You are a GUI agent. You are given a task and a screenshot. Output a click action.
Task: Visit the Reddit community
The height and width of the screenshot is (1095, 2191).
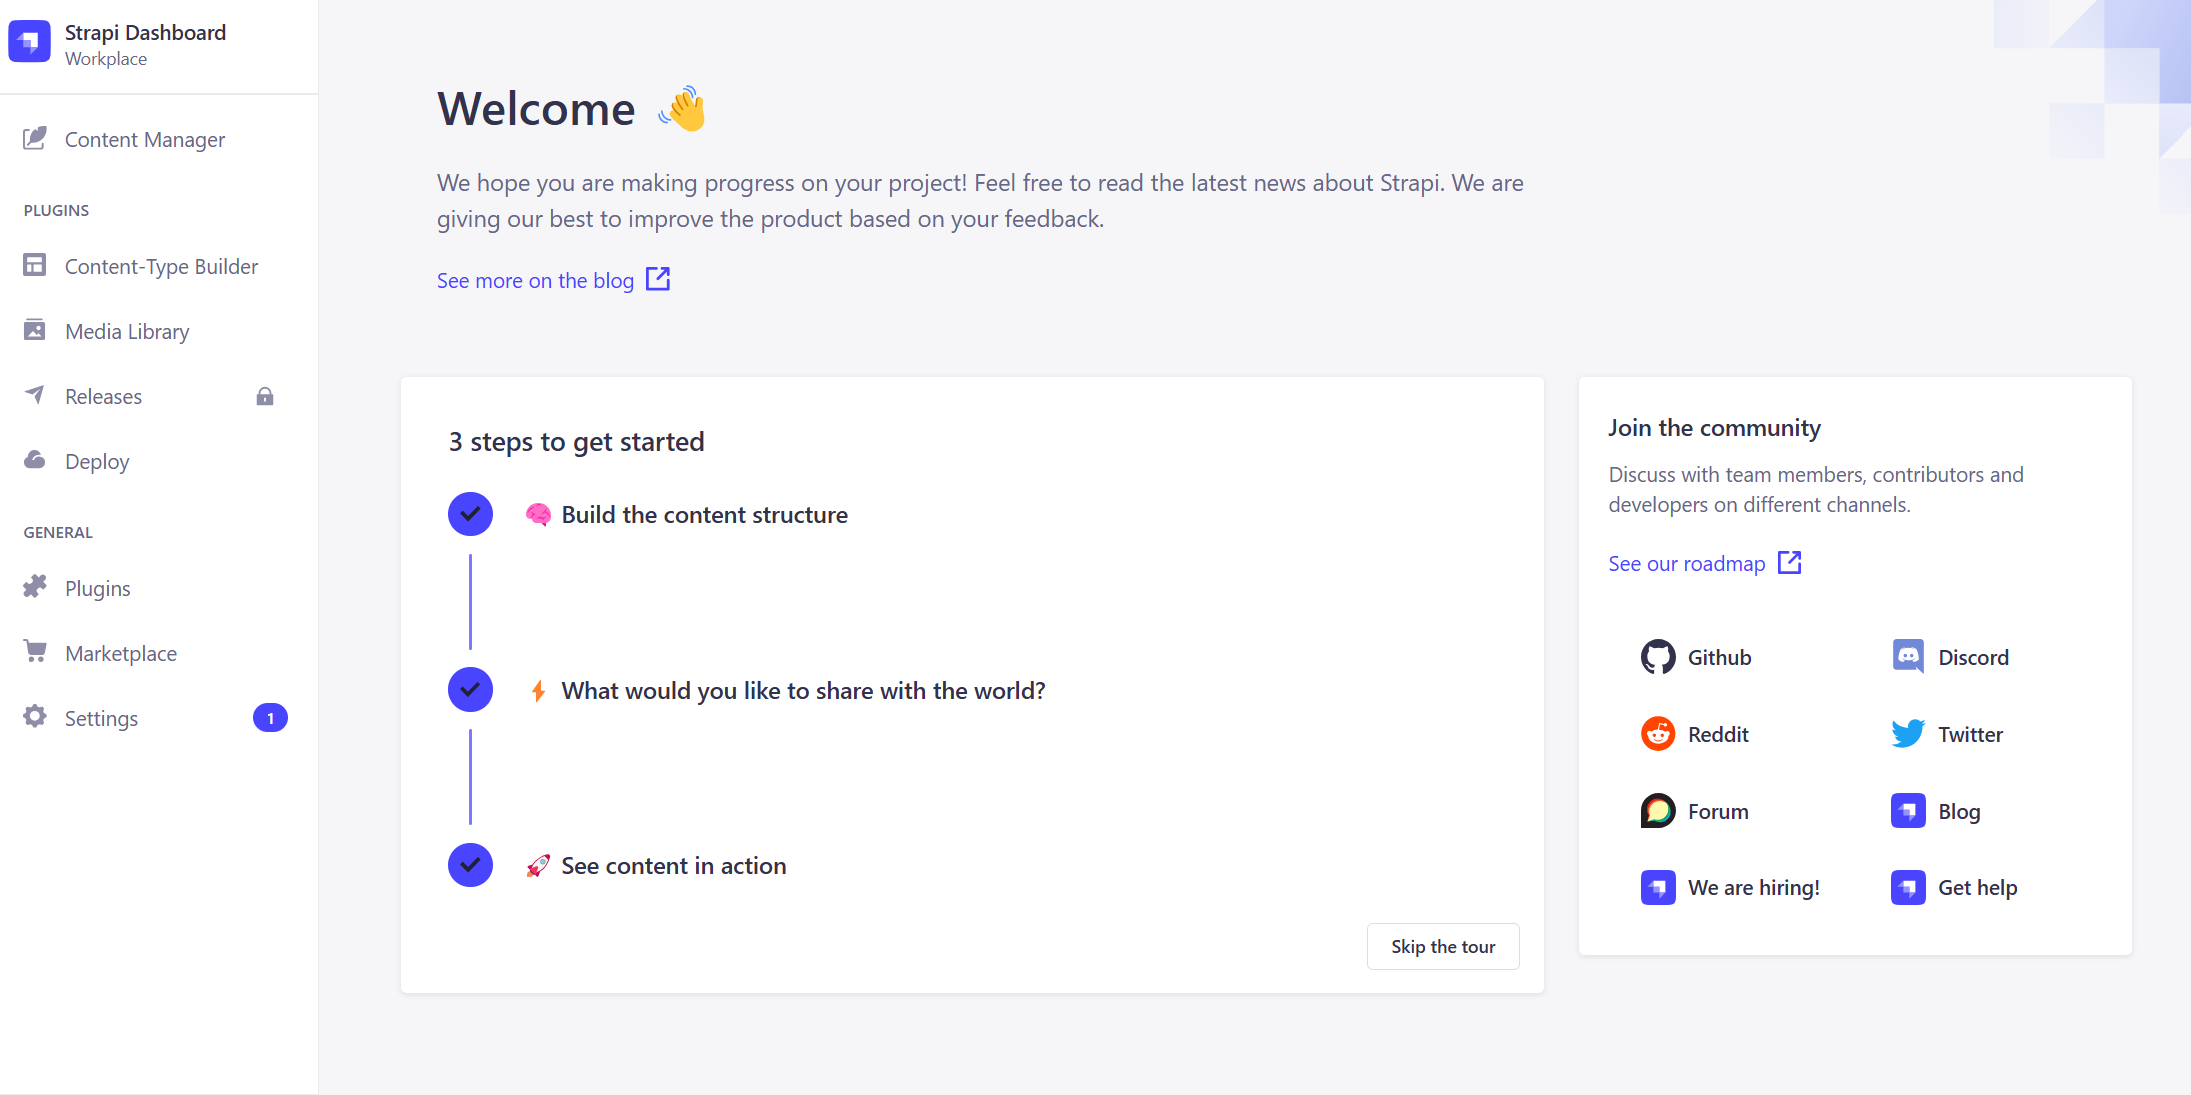coord(1696,734)
